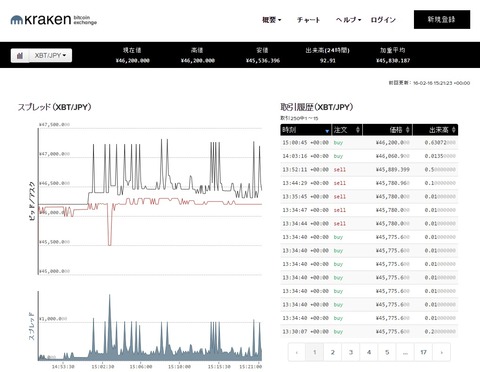Click the Kraken logo
This screenshot has height=372, width=480.
[54, 20]
